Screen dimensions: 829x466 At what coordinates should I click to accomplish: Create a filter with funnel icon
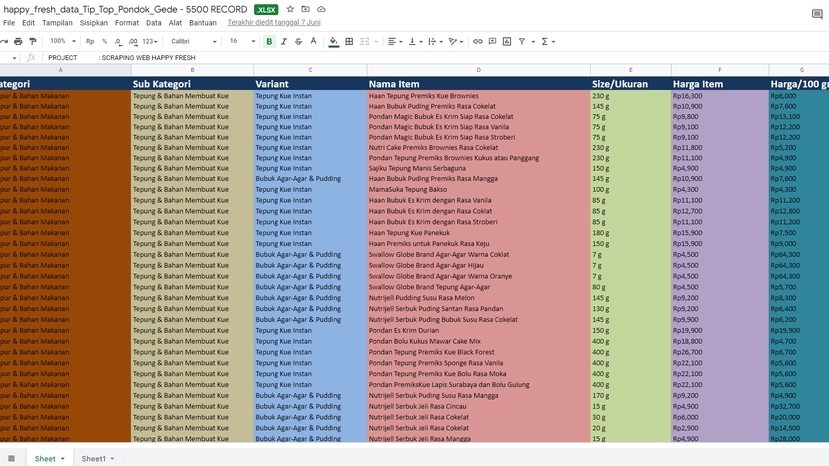(x=522, y=41)
